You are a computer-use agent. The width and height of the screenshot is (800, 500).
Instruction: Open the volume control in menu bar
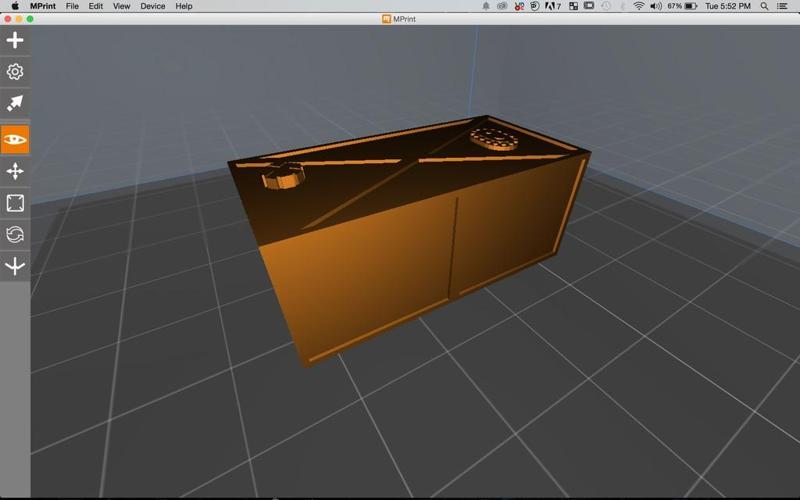click(x=656, y=6)
